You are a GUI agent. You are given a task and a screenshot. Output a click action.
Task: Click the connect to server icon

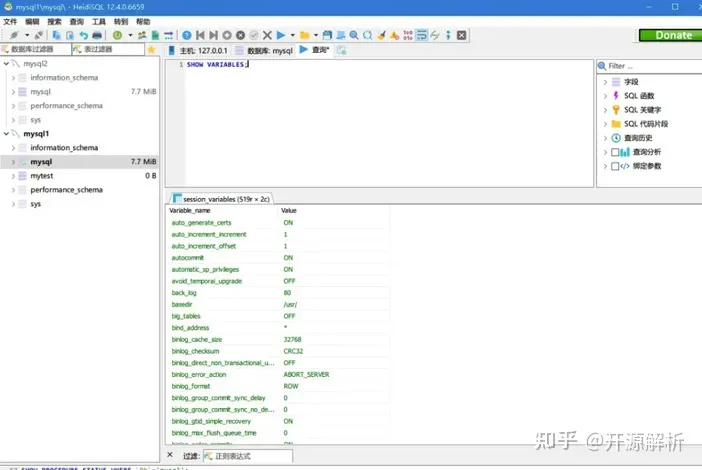(x=14, y=35)
